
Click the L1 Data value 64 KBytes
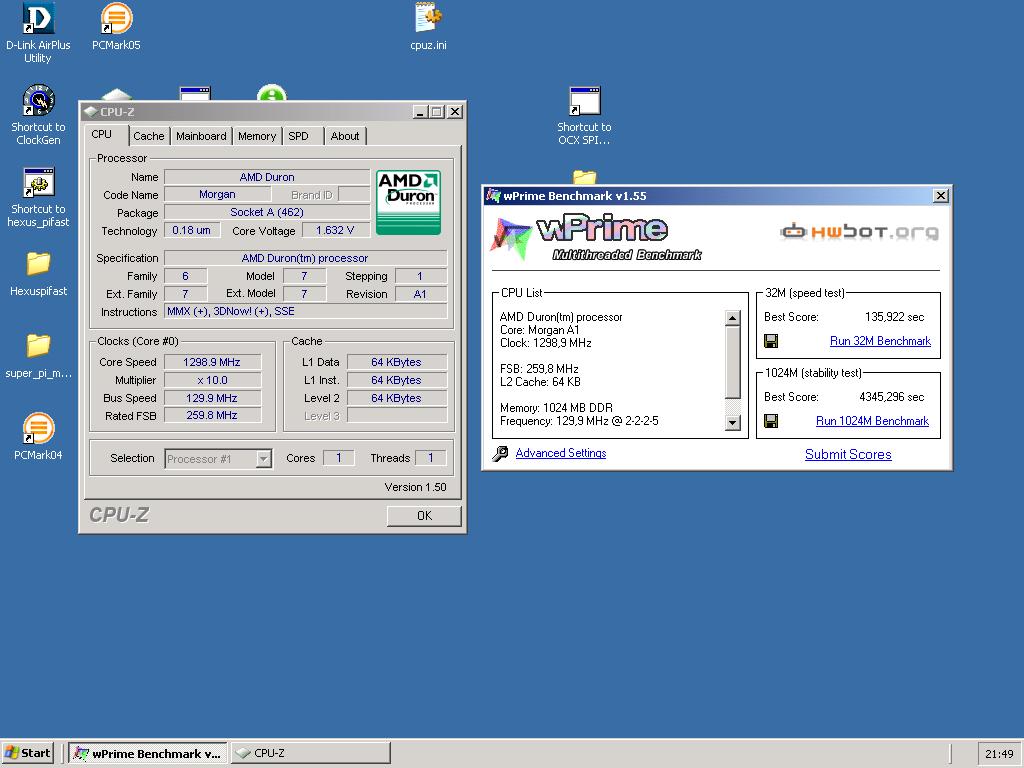click(397, 362)
